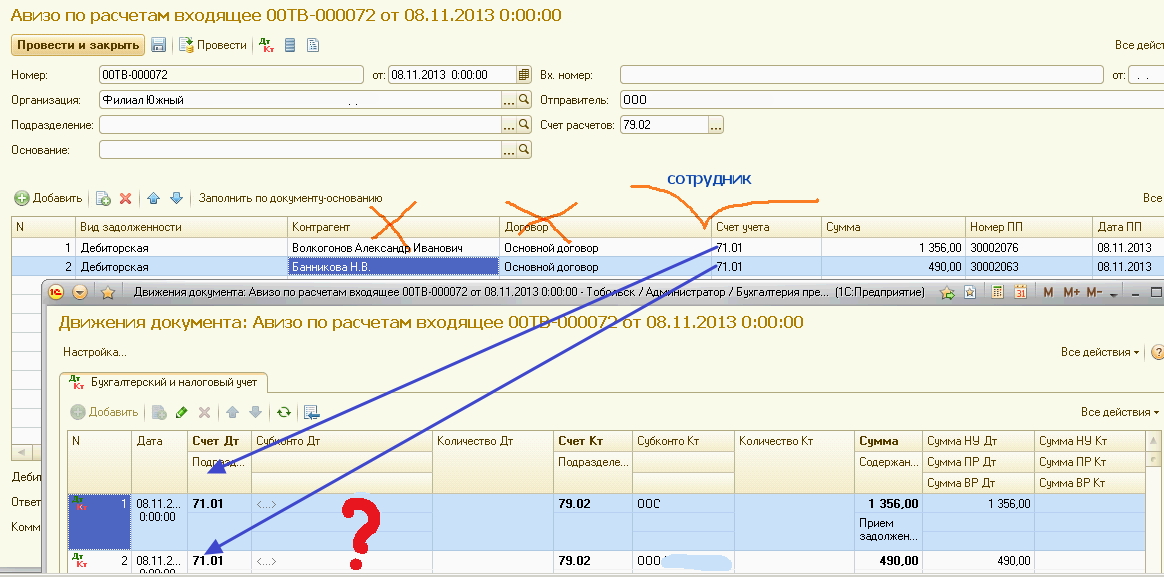Open the calendar picker next to the document date
1164x577 pixels.
pyautogui.click(x=523, y=75)
